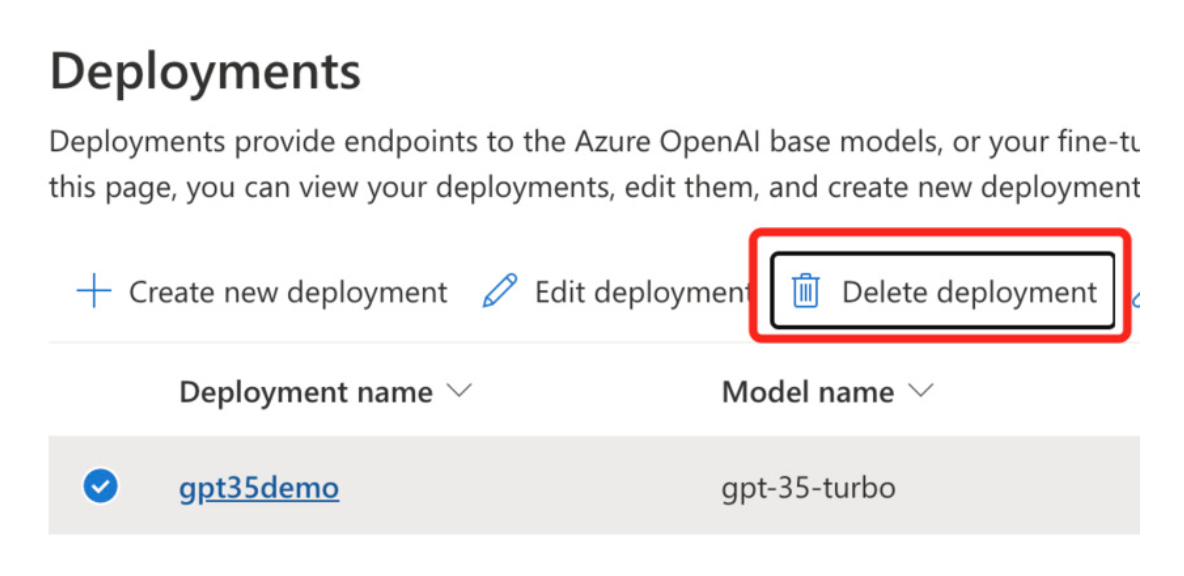Open the gpt35demo deployment link
This screenshot has height=576, width=1184.
259,488
